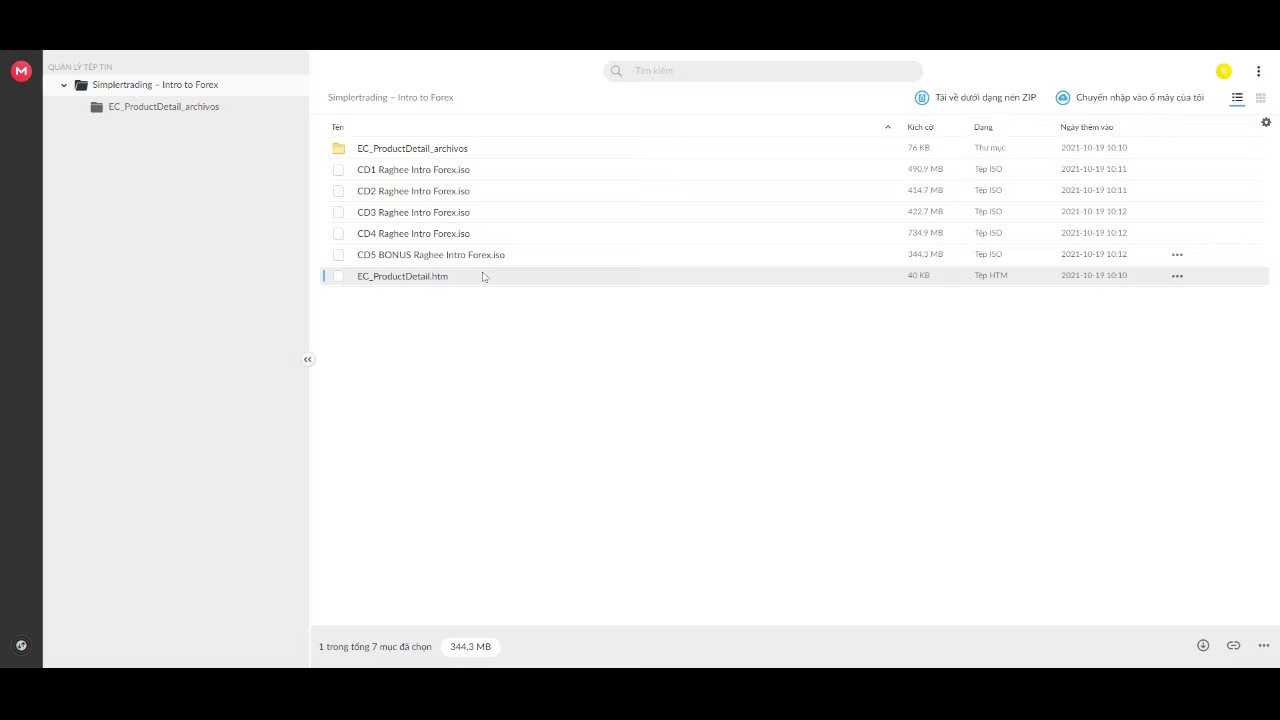Toggle the sort direction arrow
Viewport: 1280px width, 720px height.
(x=887, y=127)
